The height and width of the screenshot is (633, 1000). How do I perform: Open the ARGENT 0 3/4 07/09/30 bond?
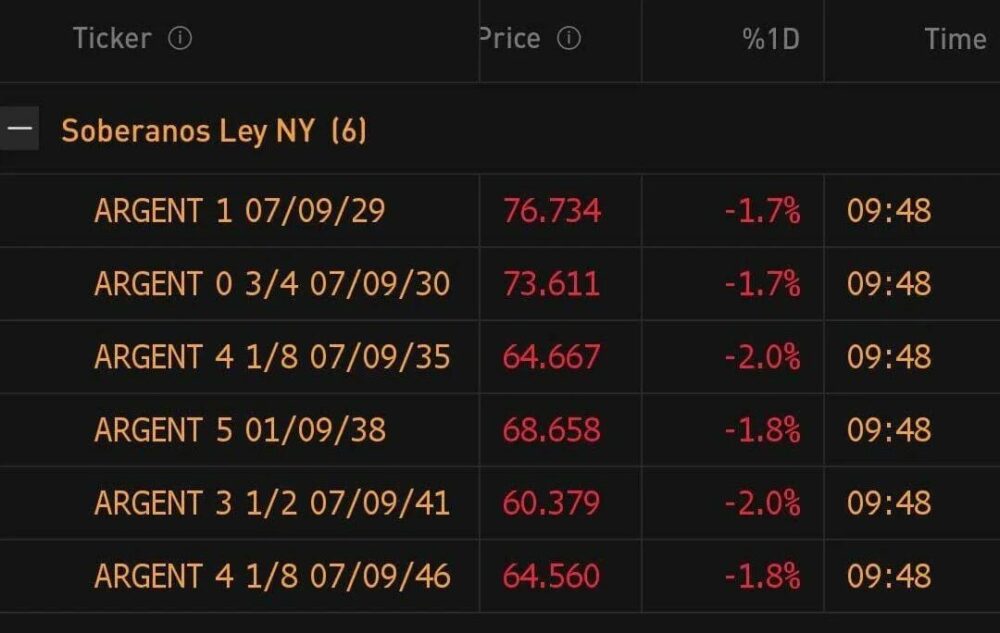click(x=271, y=284)
